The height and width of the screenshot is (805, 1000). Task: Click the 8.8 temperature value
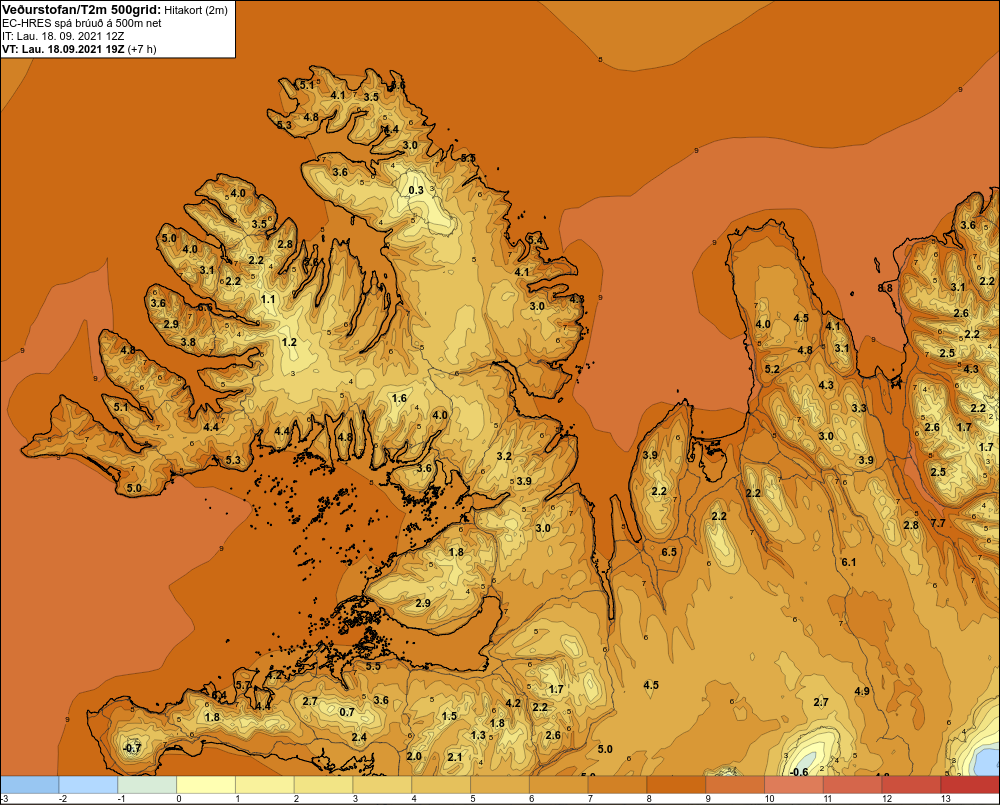885,288
